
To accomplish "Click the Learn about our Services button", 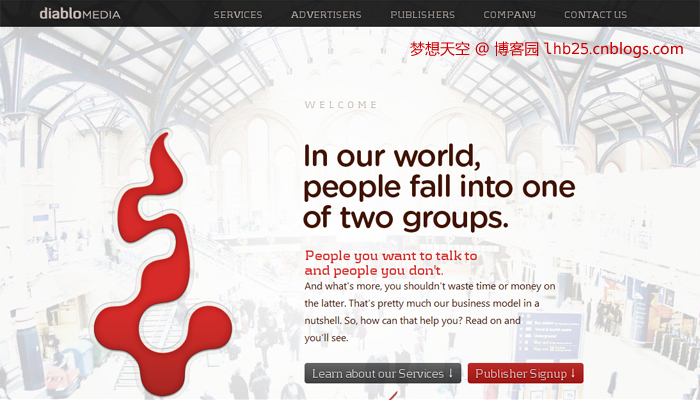I will coord(383,373).
